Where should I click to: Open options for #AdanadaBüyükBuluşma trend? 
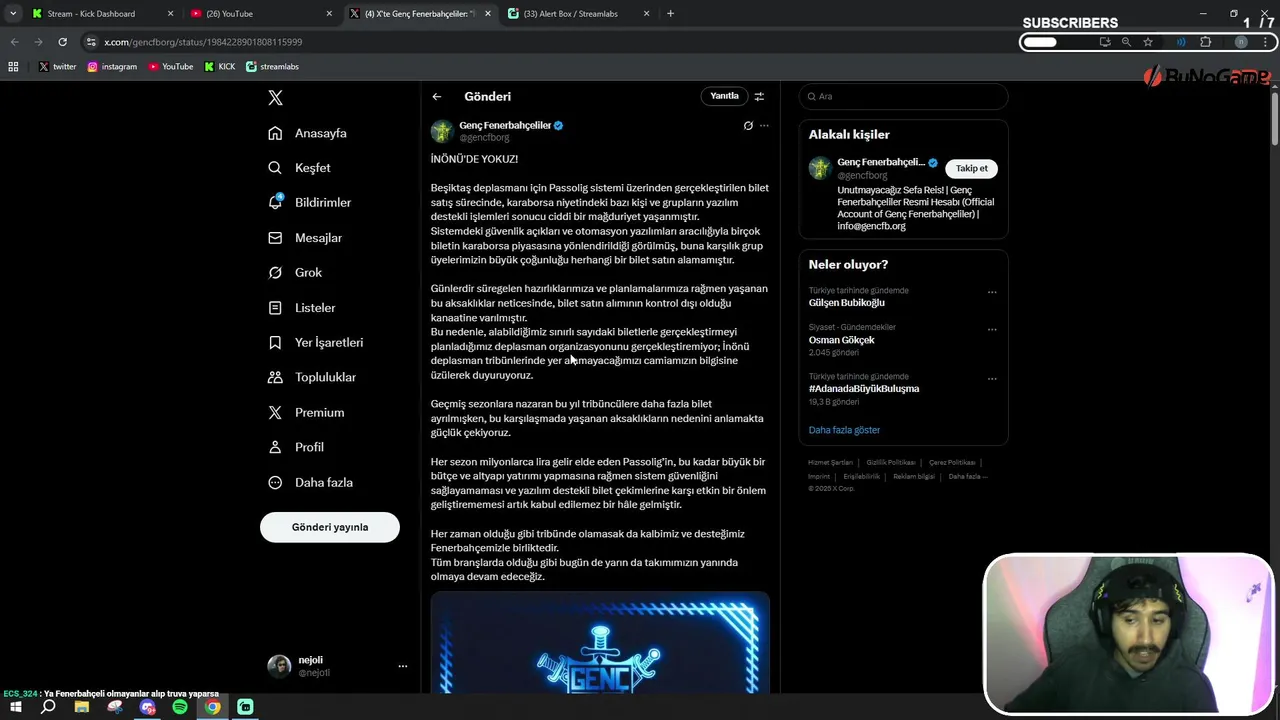click(992, 378)
